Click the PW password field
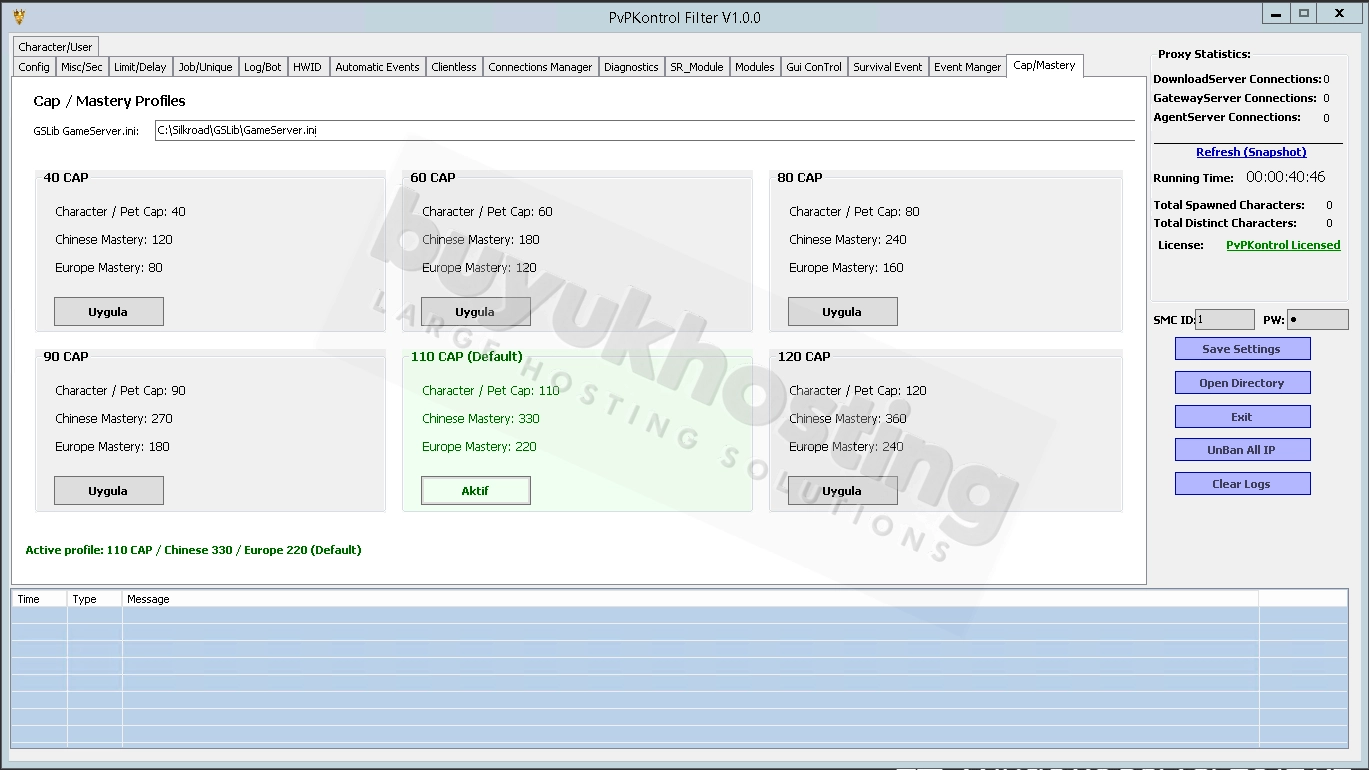1369x770 pixels. click(1317, 320)
